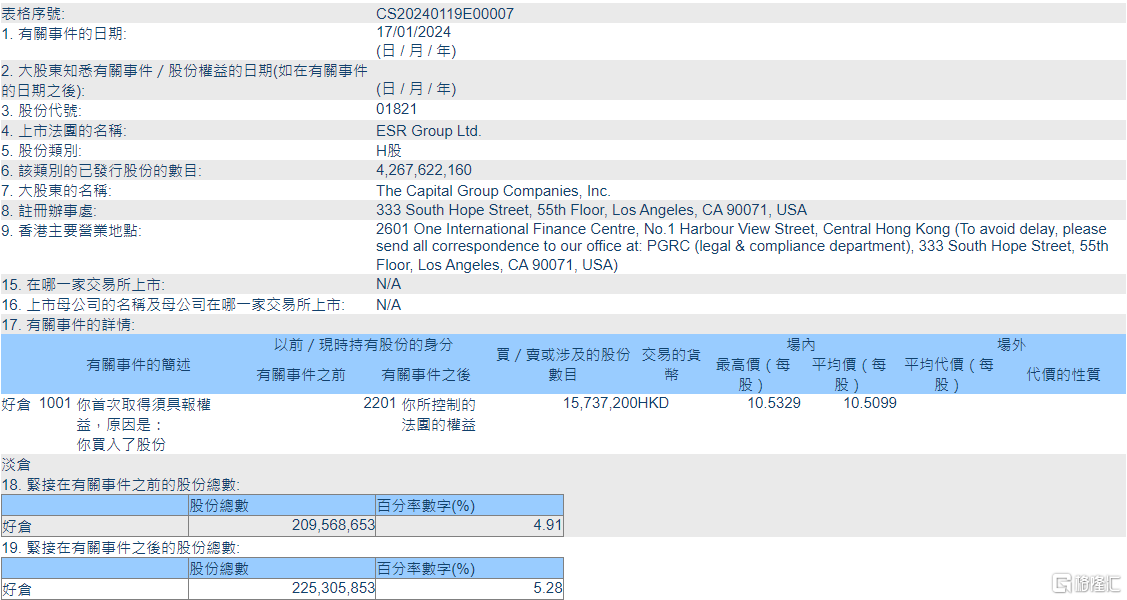Click the ESR Group Ltd. name

[428, 131]
